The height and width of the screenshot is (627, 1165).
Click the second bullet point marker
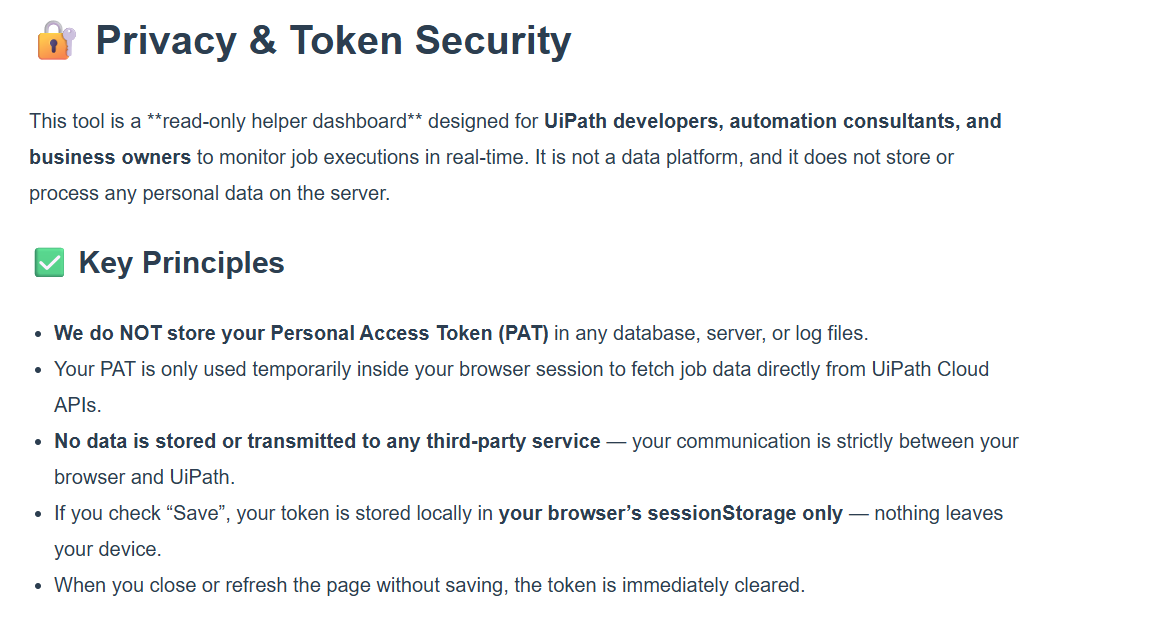[38, 371]
